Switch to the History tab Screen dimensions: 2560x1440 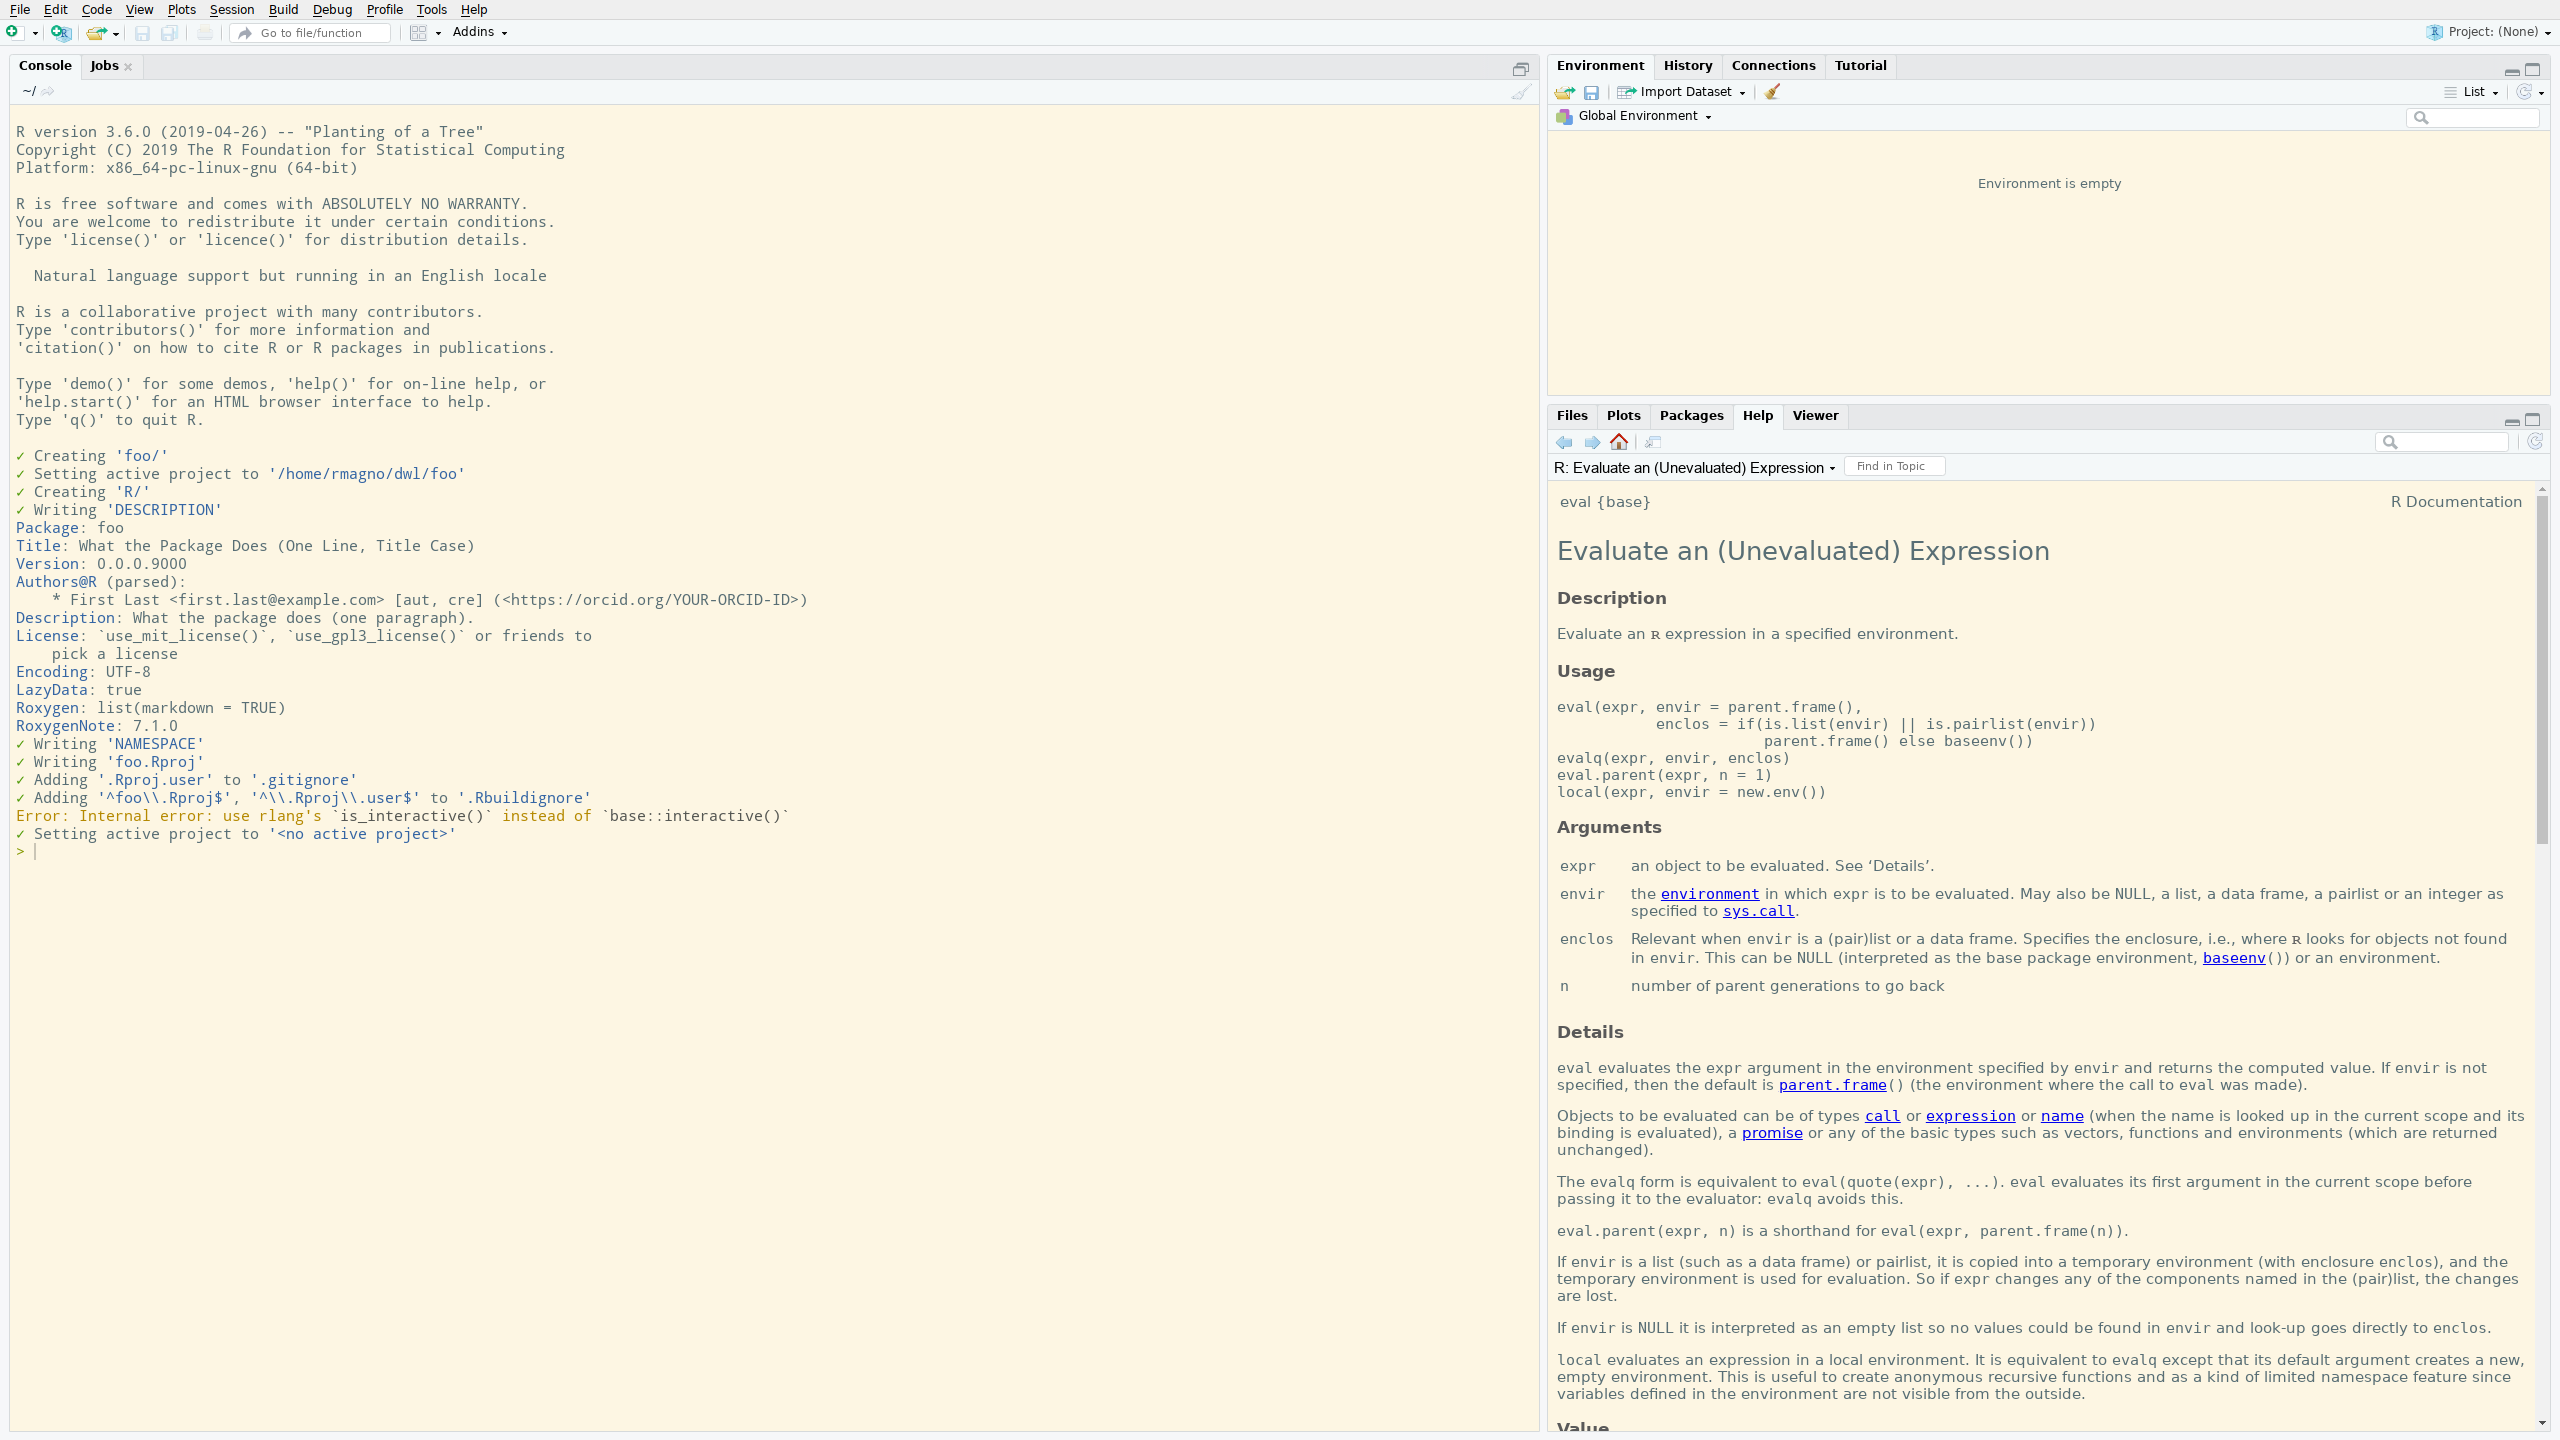coord(1688,66)
